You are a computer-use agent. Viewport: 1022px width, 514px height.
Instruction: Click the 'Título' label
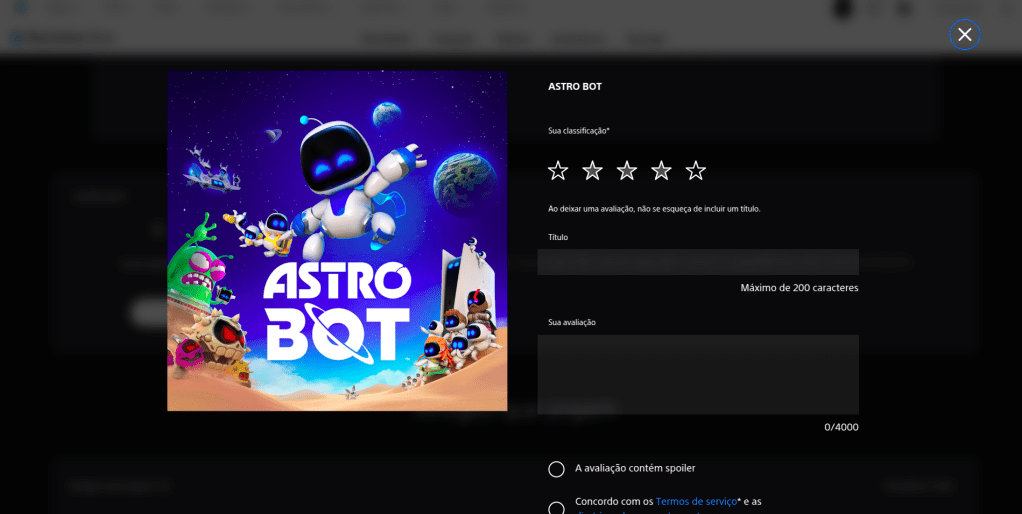558,237
